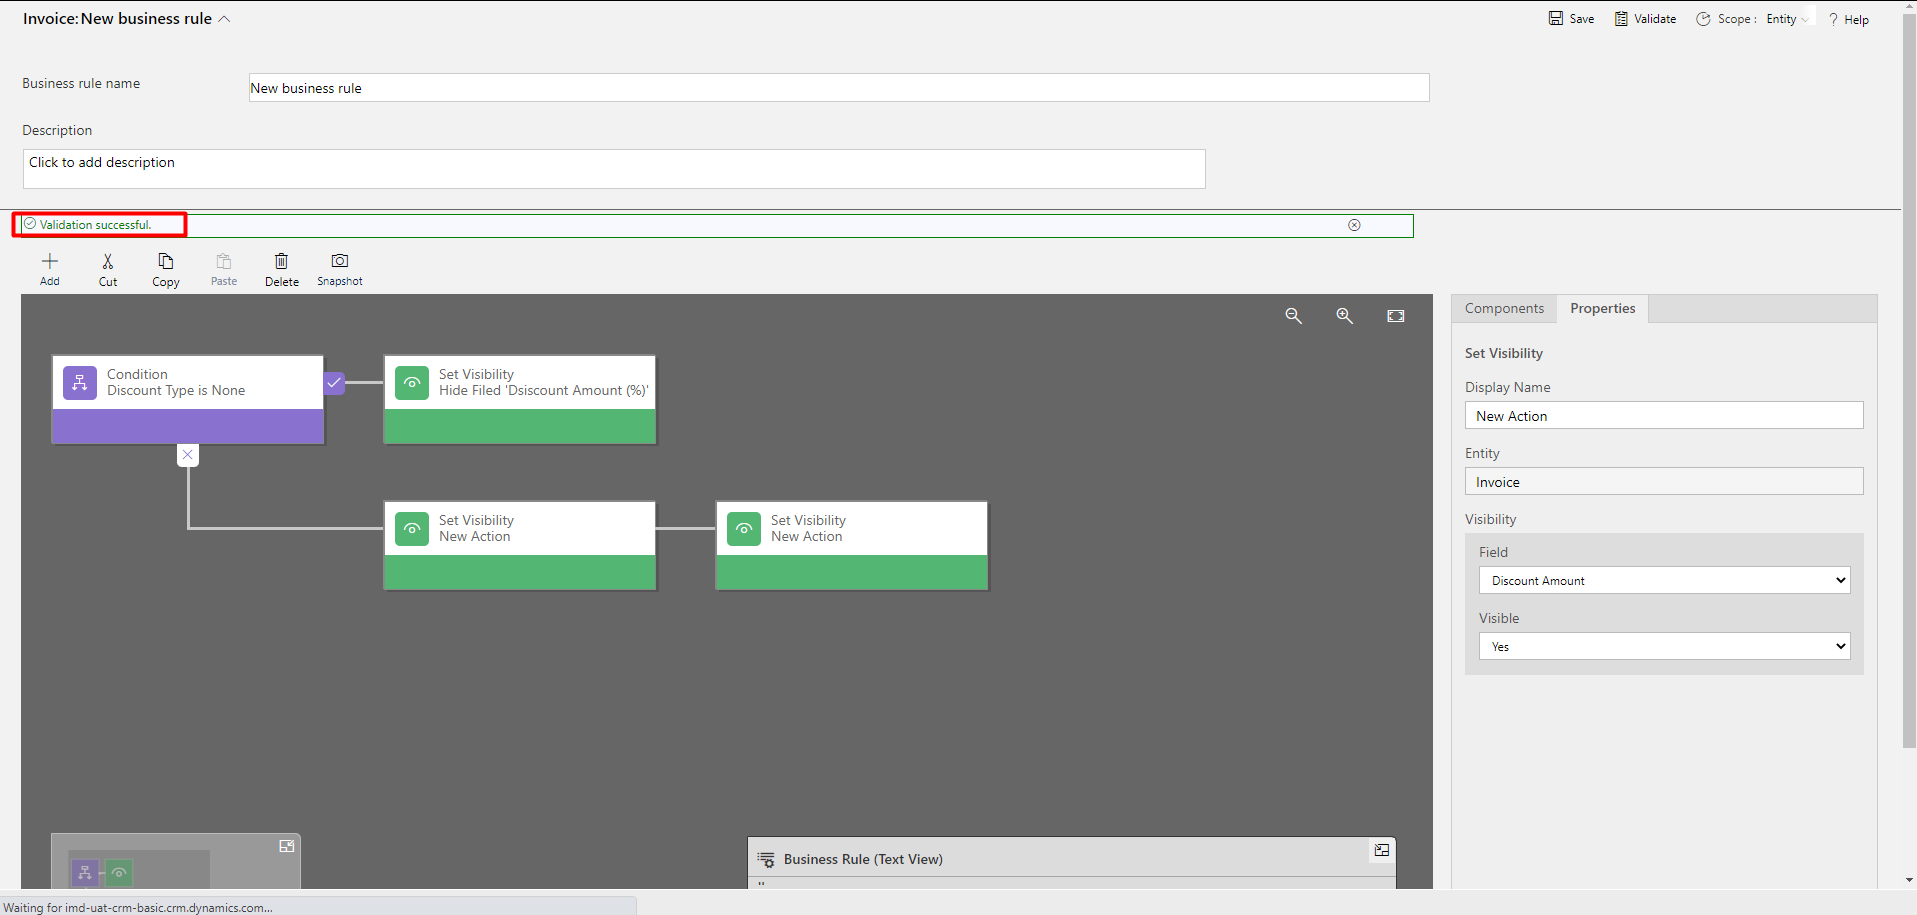The height and width of the screenshot is (915, 1917).
Task: Select the Cut tool in the designer toolbar
Action: (107, 268)
